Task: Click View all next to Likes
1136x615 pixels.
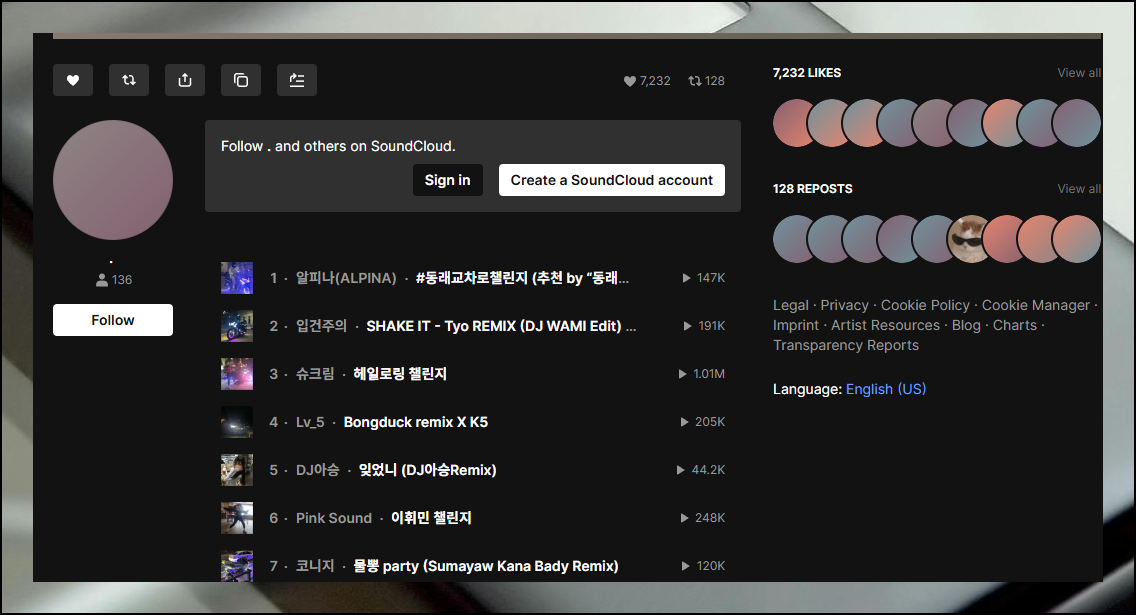Action: pos(1079,73)
